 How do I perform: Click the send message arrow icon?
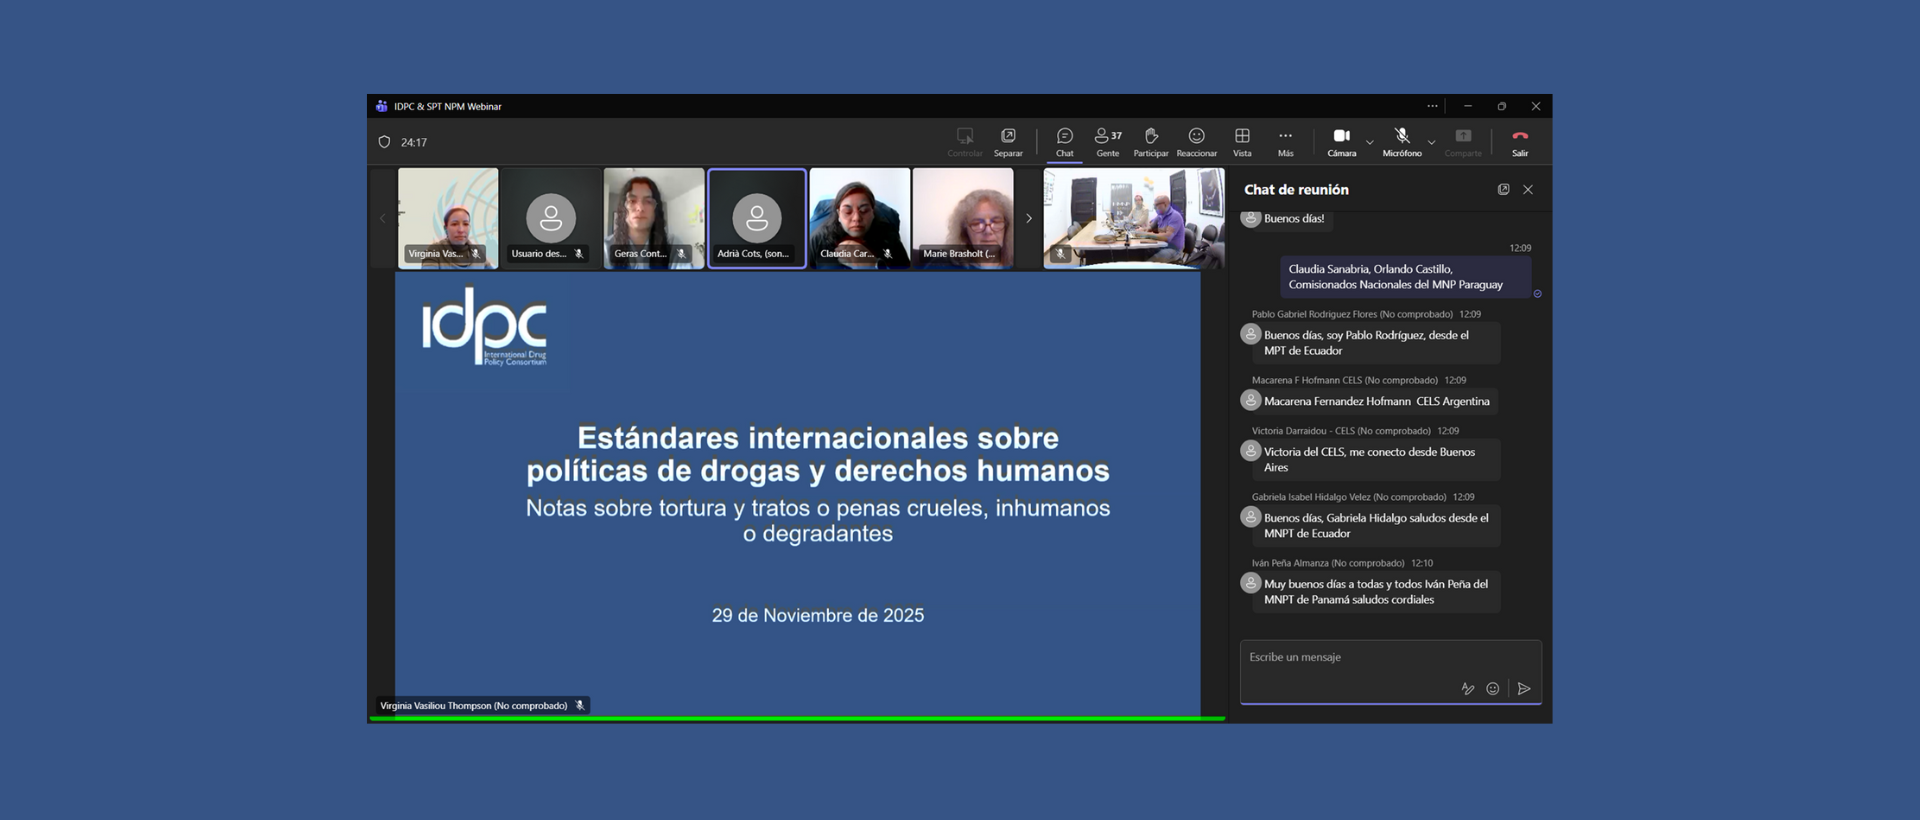(1524, 688)
